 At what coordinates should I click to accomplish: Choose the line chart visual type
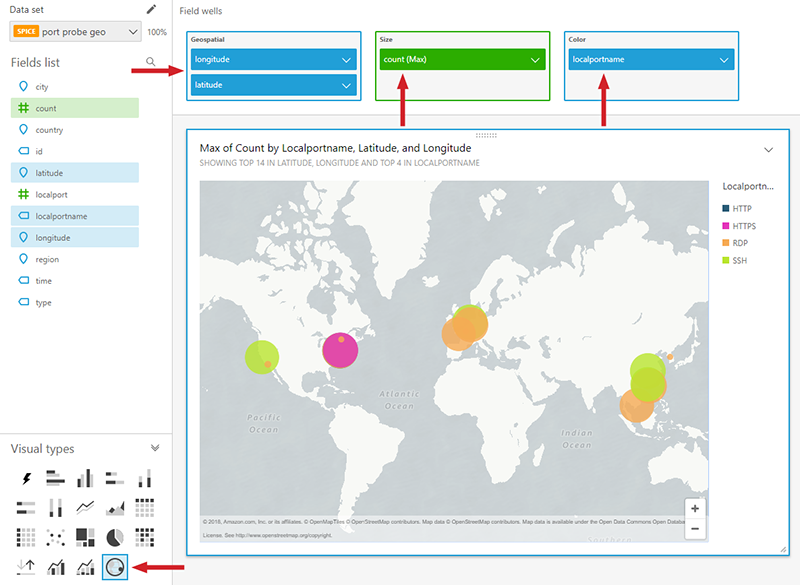pyautogui.click(x=85, y=507)
